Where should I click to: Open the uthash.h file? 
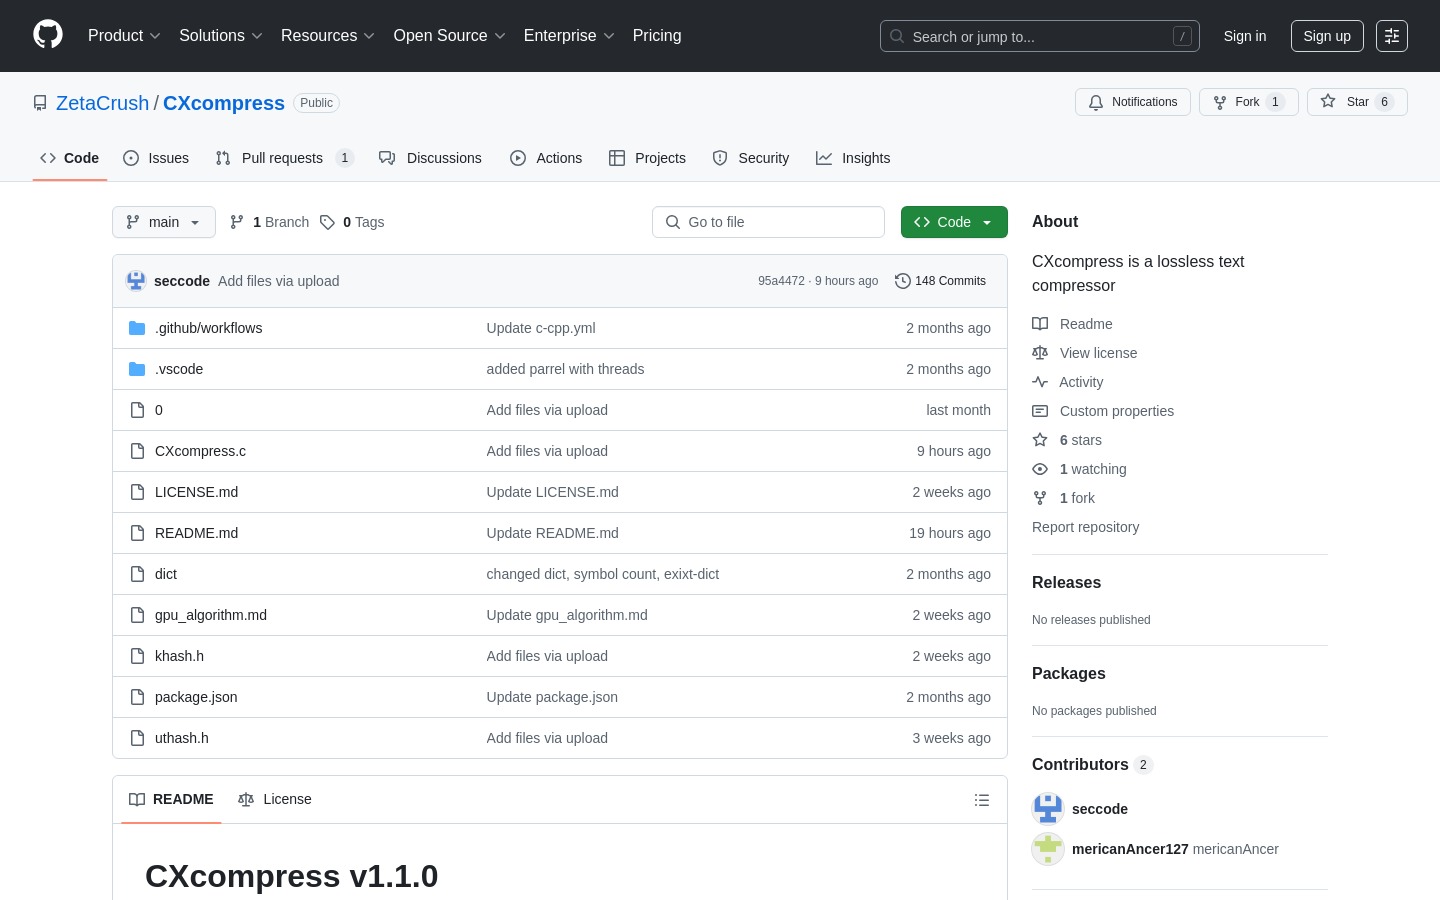coord(182,738)
